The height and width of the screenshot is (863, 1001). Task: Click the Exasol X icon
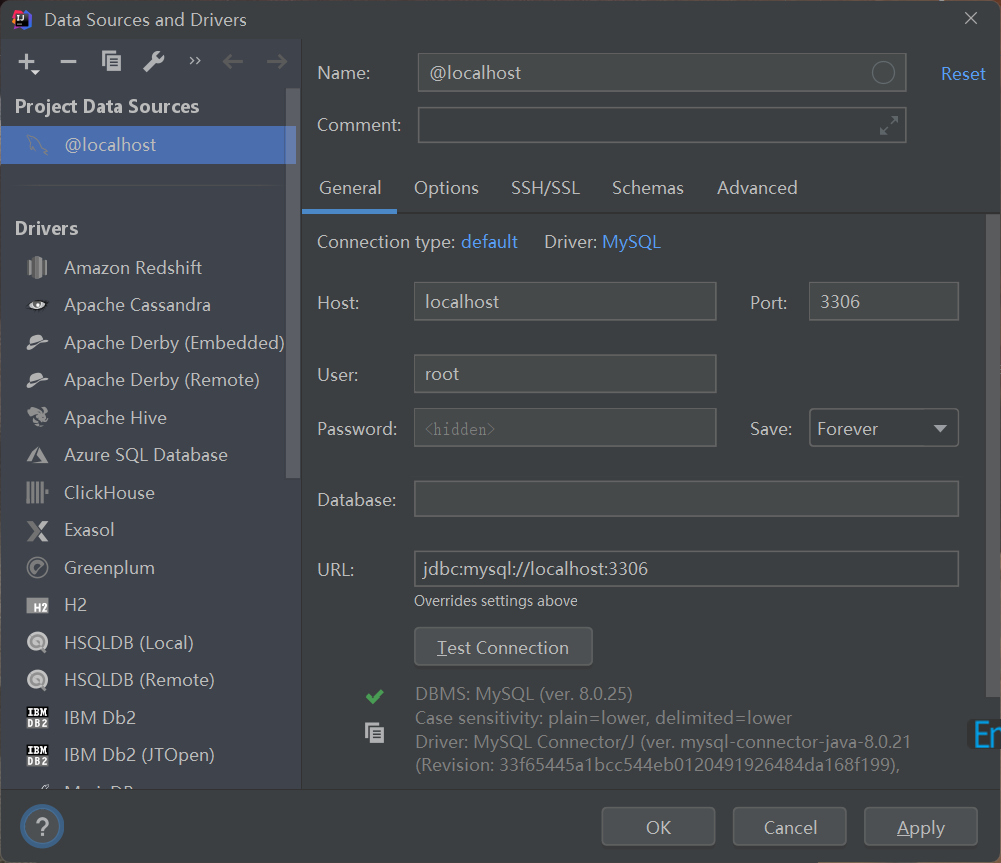[x=37, y=530]
